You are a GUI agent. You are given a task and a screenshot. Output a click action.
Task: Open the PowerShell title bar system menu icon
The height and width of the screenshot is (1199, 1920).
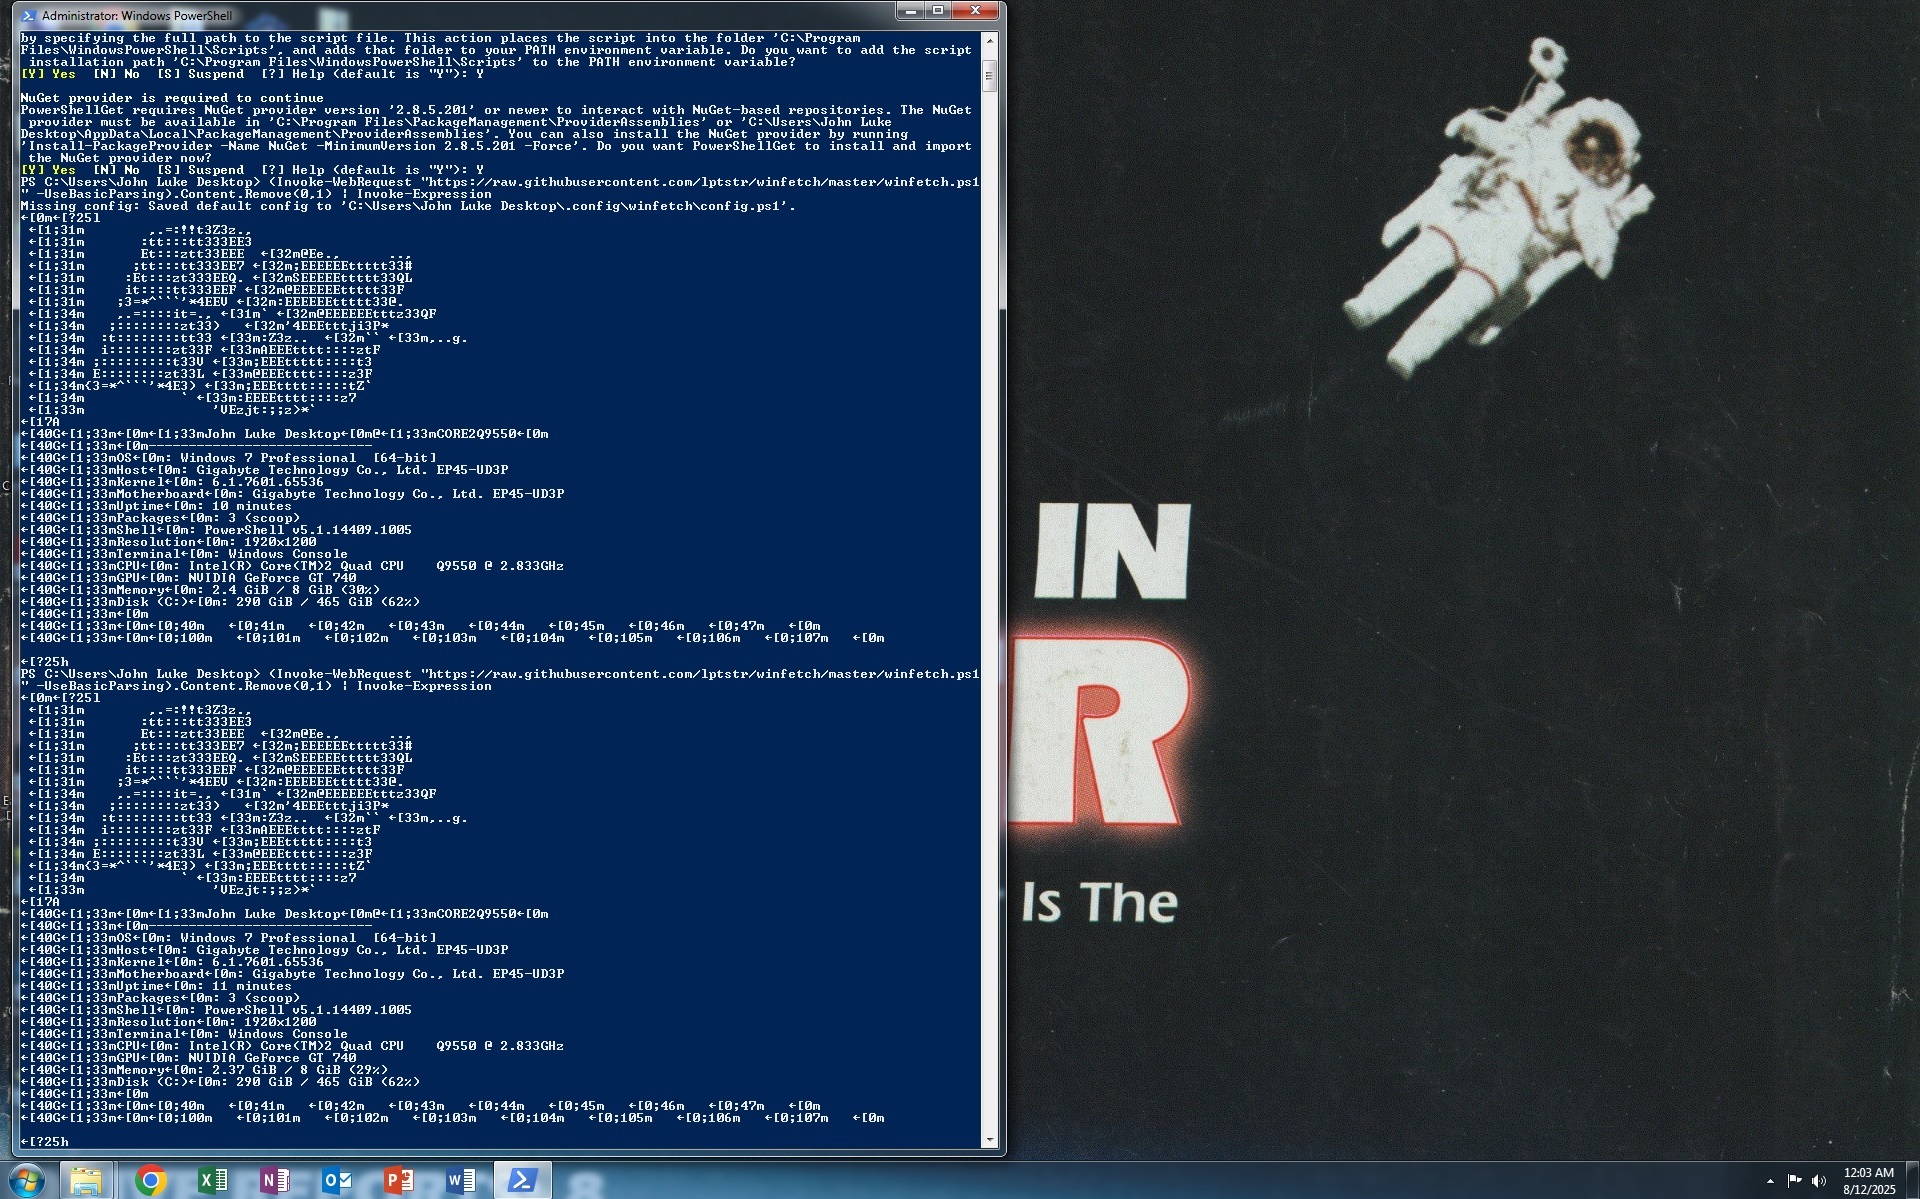pyautogui.click(x=29, y=15)
